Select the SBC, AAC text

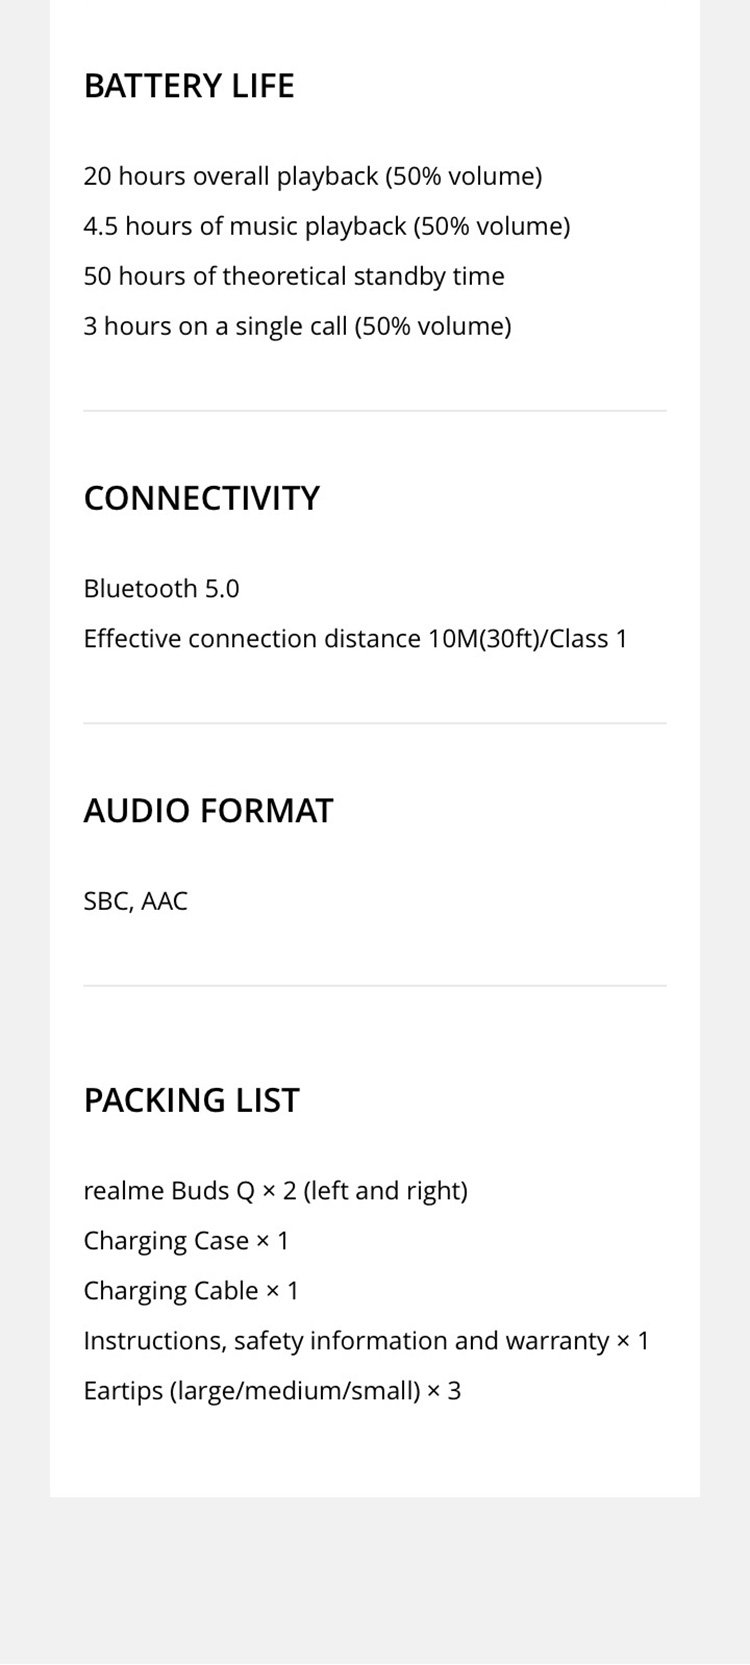(x=135, y=901)
